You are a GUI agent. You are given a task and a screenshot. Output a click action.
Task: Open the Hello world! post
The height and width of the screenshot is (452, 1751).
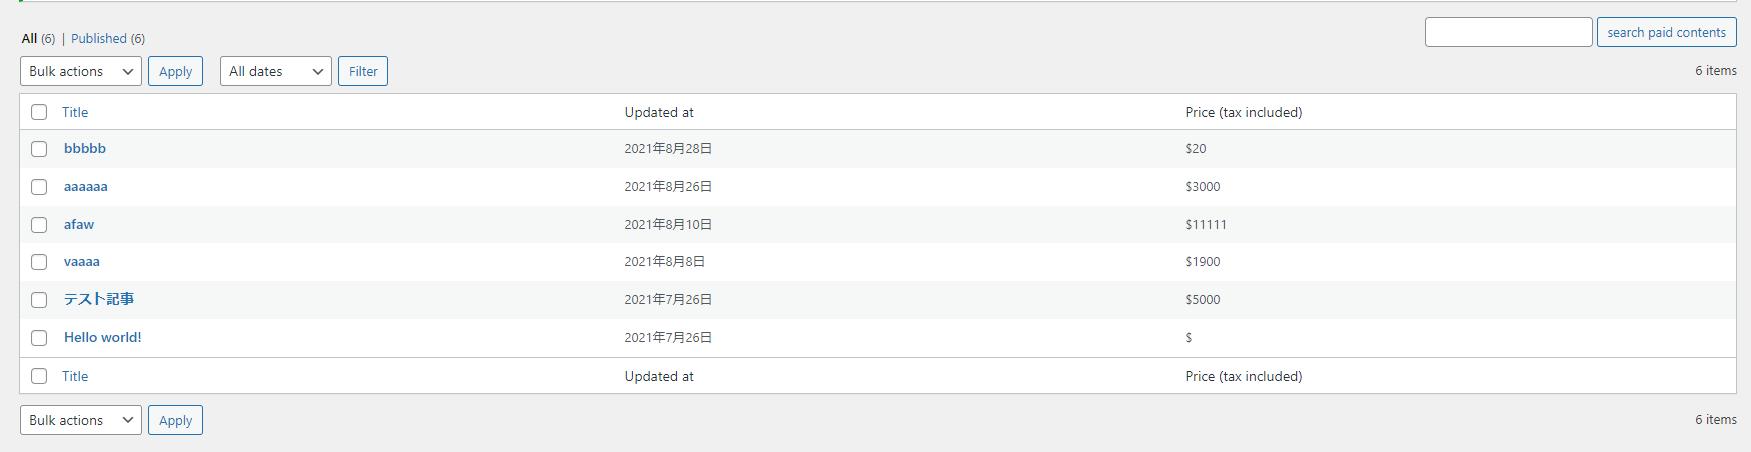point(103,337)
